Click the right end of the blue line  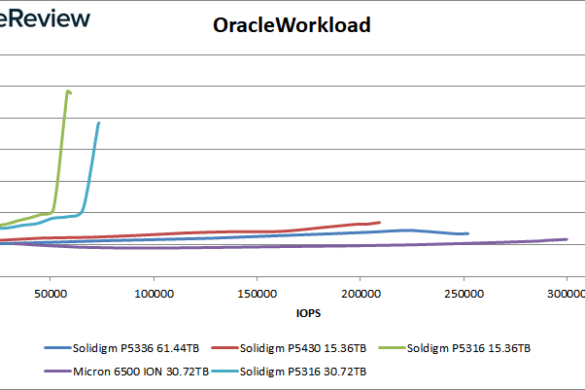pos(468,234)
